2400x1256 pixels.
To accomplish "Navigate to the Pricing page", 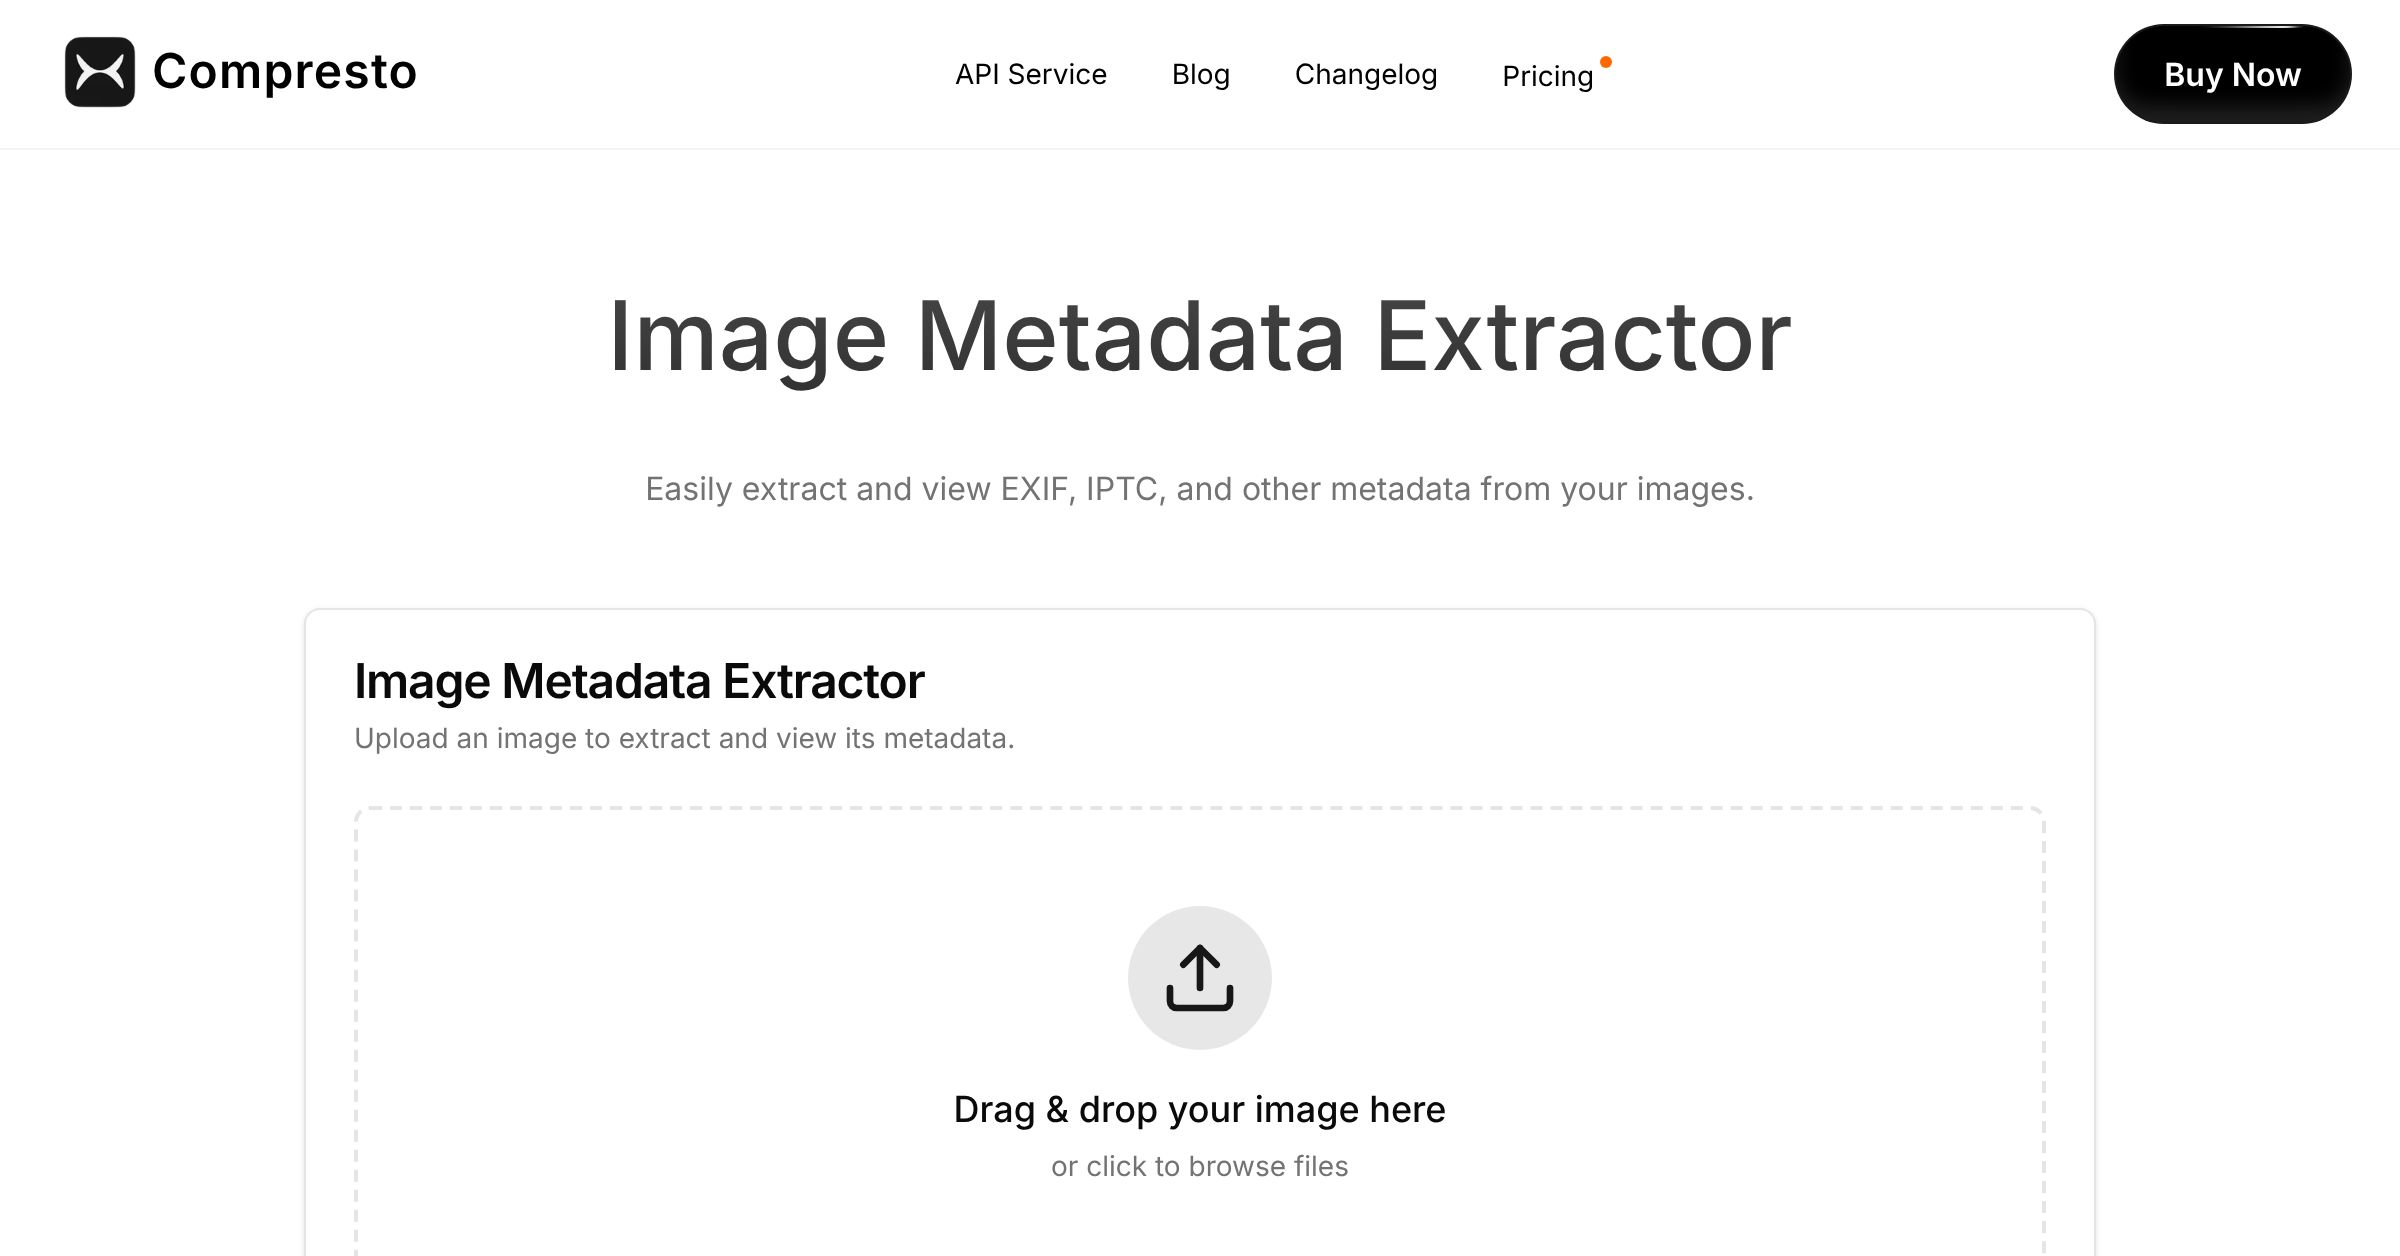I will (x=1547, y=76).
